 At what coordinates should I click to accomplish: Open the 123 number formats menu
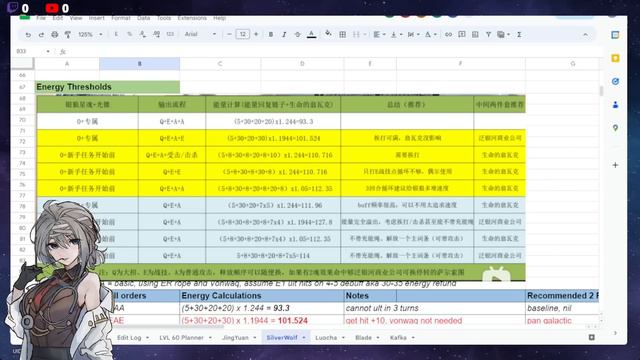[170, 35]
